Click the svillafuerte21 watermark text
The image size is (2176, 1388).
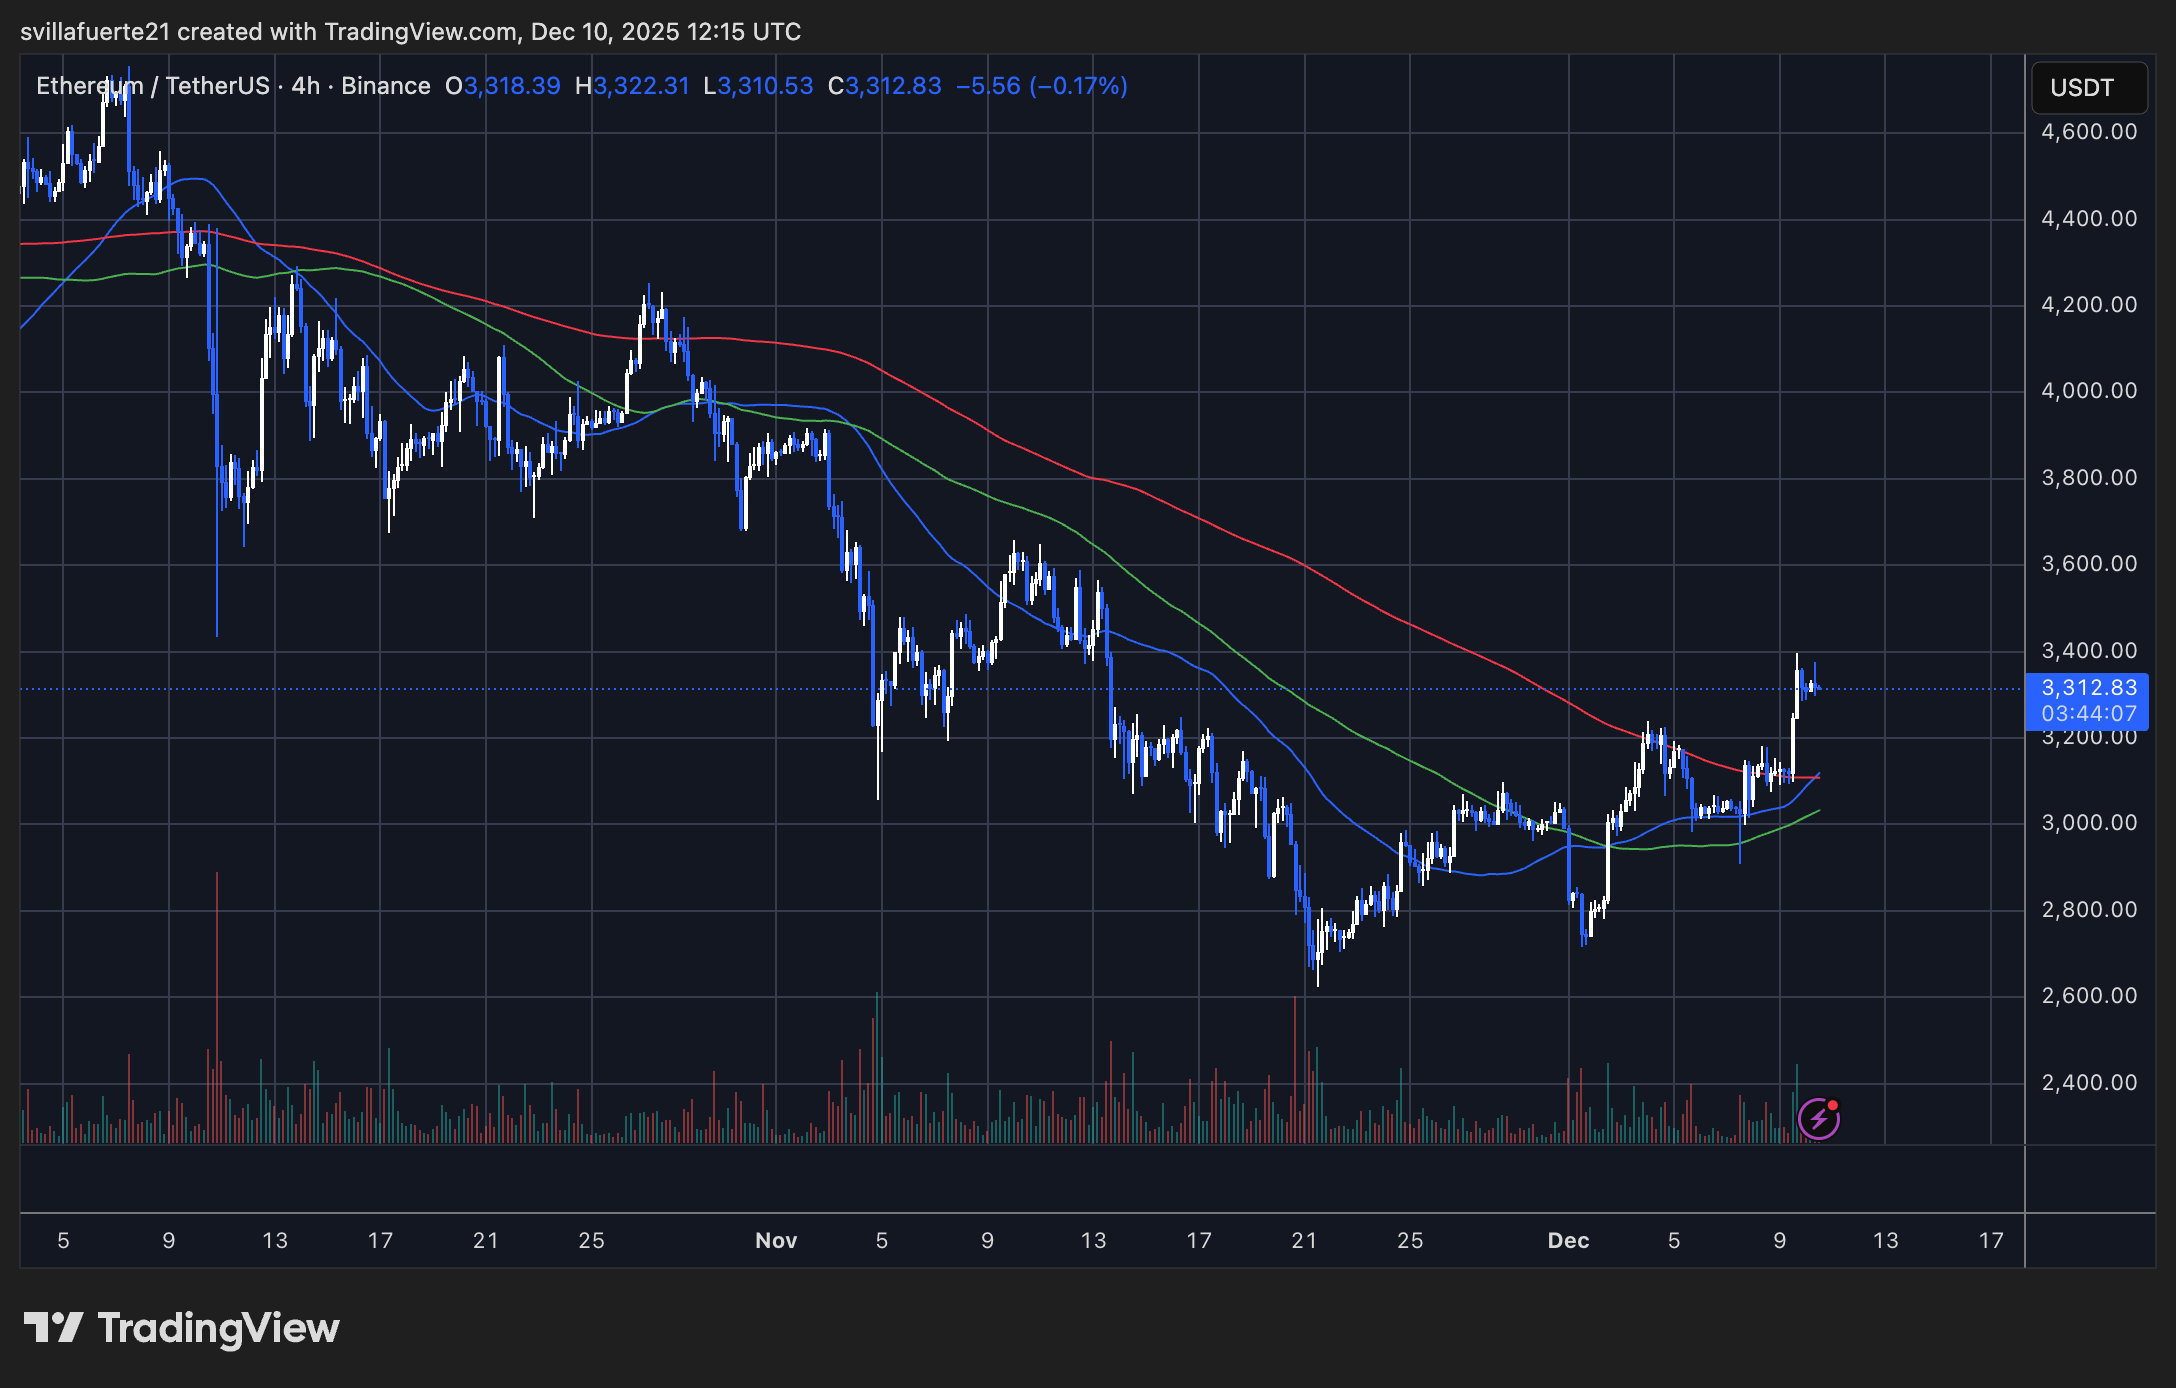(x=95, y=31)
